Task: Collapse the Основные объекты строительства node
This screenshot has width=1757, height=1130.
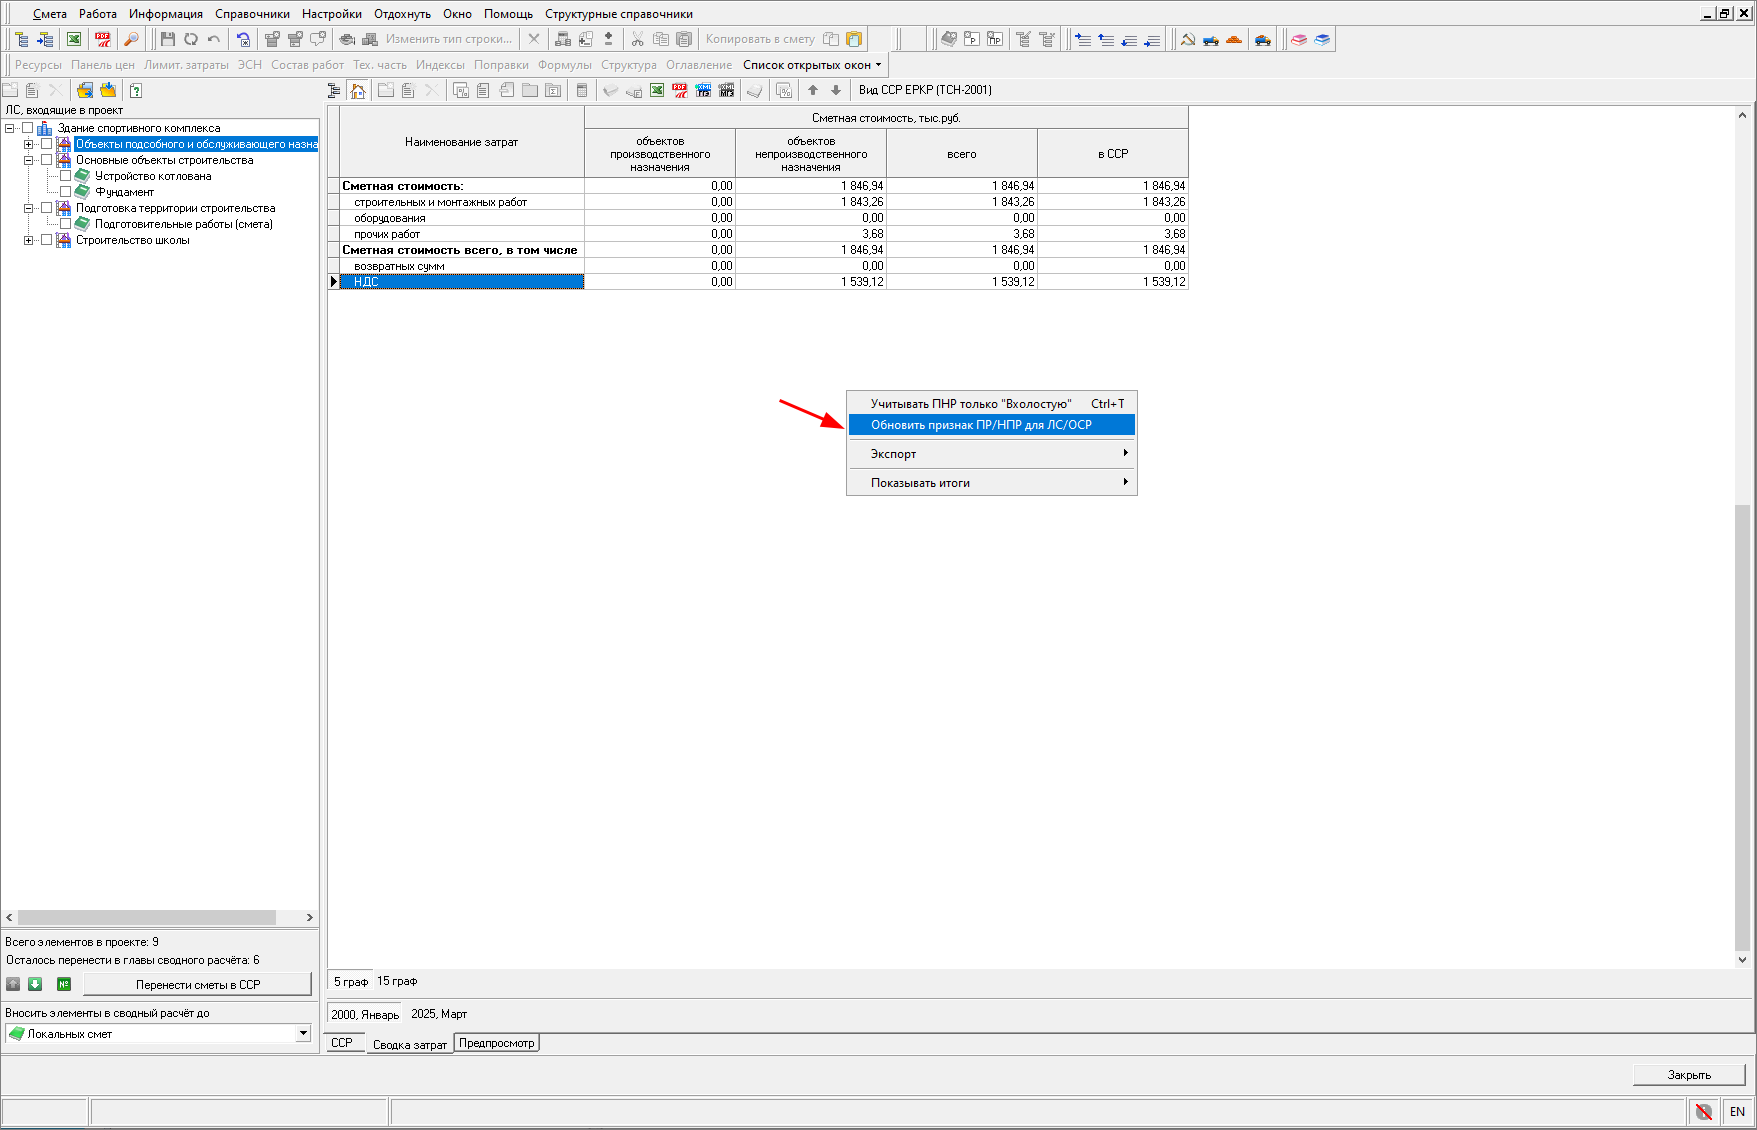Action: [x=29, y=160]
